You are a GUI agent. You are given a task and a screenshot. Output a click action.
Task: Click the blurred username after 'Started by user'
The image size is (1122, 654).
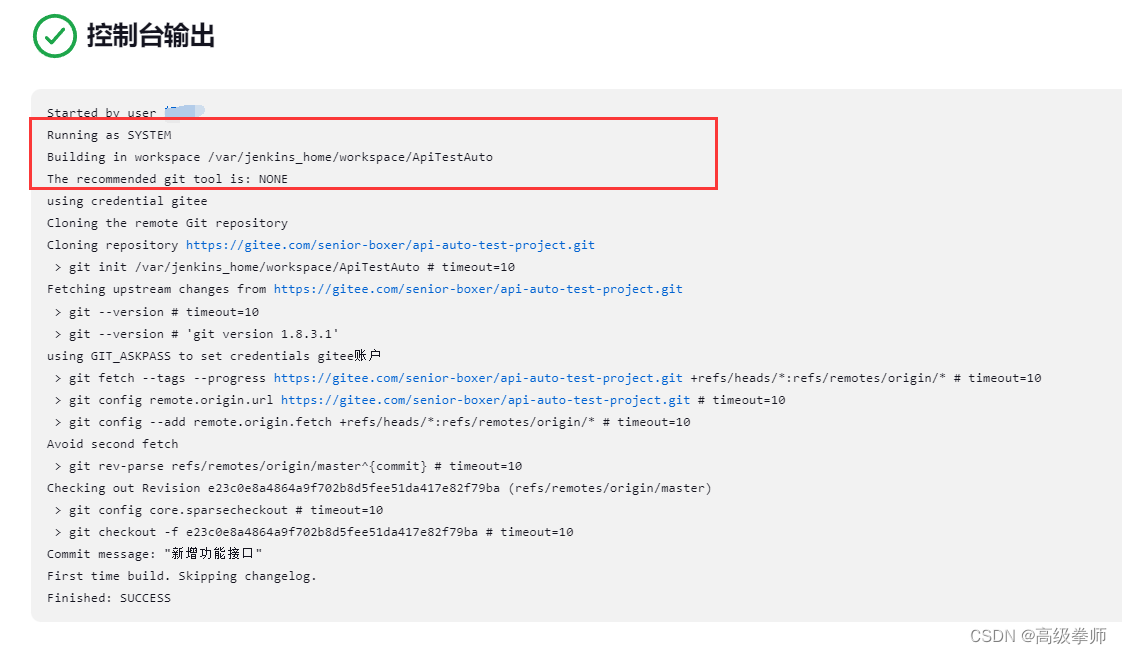pos(184,111)
